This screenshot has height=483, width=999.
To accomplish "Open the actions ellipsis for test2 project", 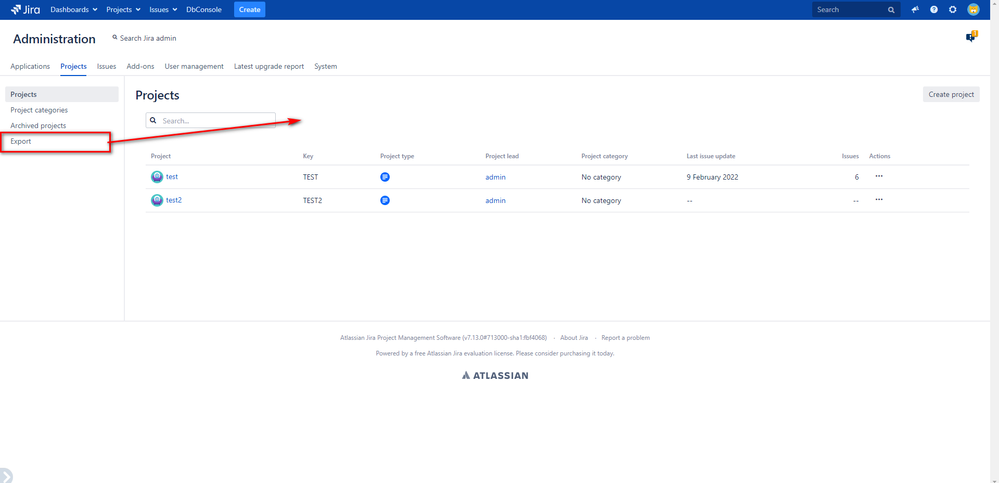I will pos(879,199).
